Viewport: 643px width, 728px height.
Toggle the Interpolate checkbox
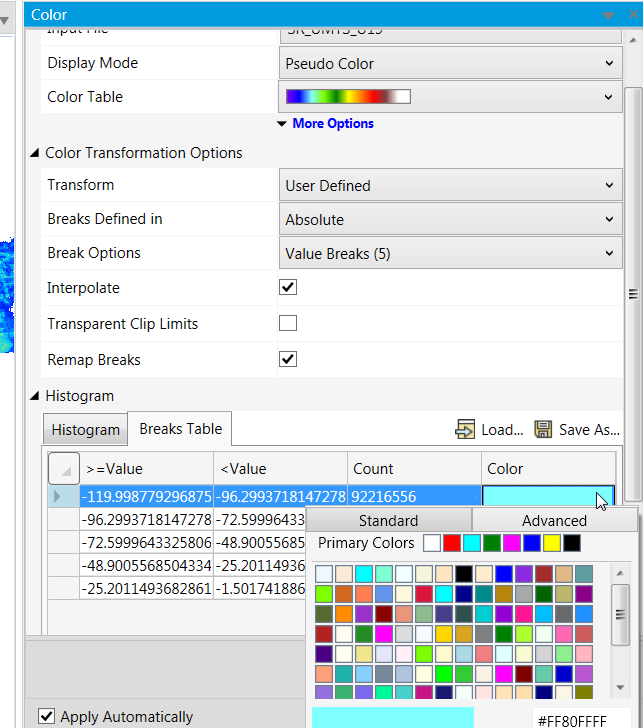click(288, 287)
